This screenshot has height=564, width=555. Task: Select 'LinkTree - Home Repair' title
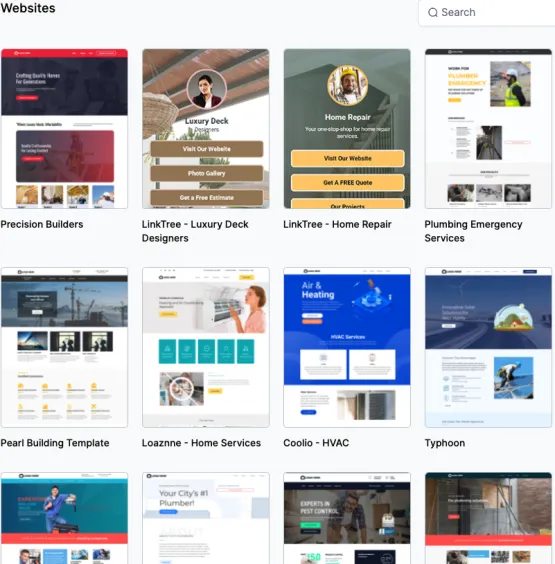pyautogui.click(x=337, y=224)
